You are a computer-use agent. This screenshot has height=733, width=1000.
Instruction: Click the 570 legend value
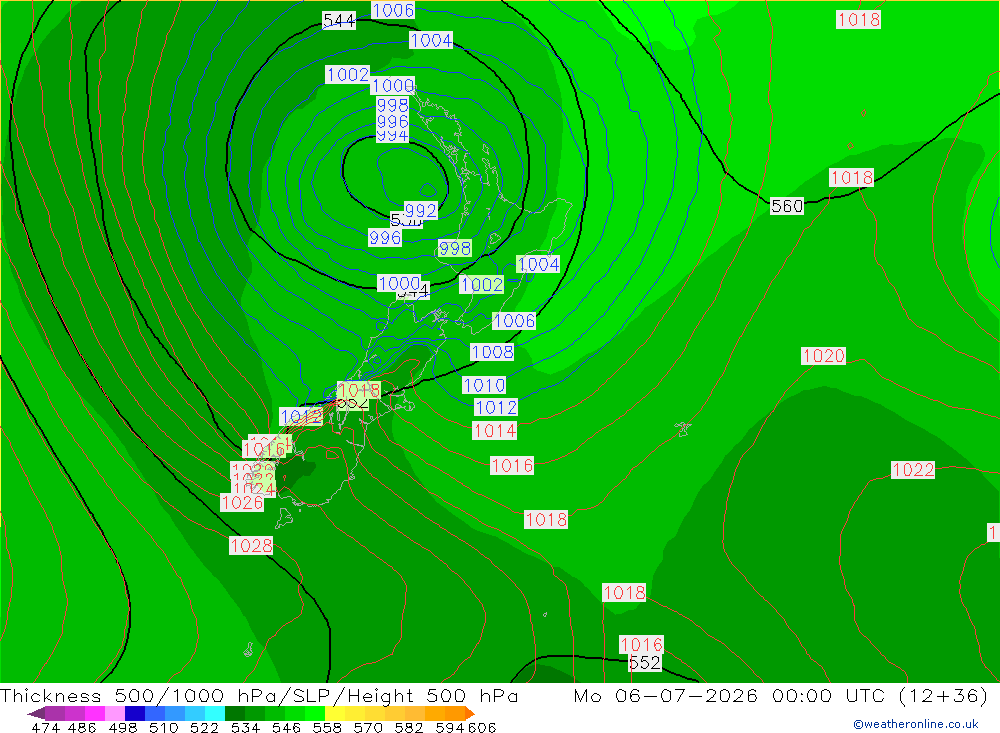pos(367,728)
